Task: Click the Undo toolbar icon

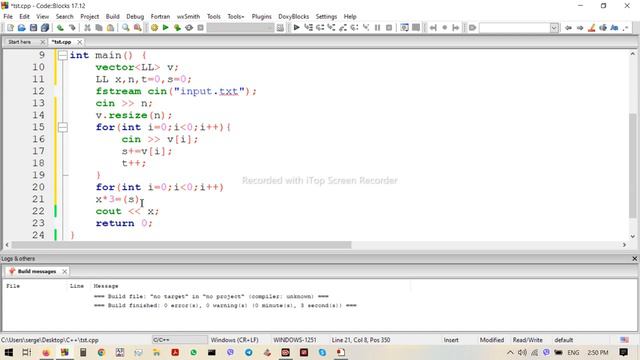Action: [x=60, y=28]
